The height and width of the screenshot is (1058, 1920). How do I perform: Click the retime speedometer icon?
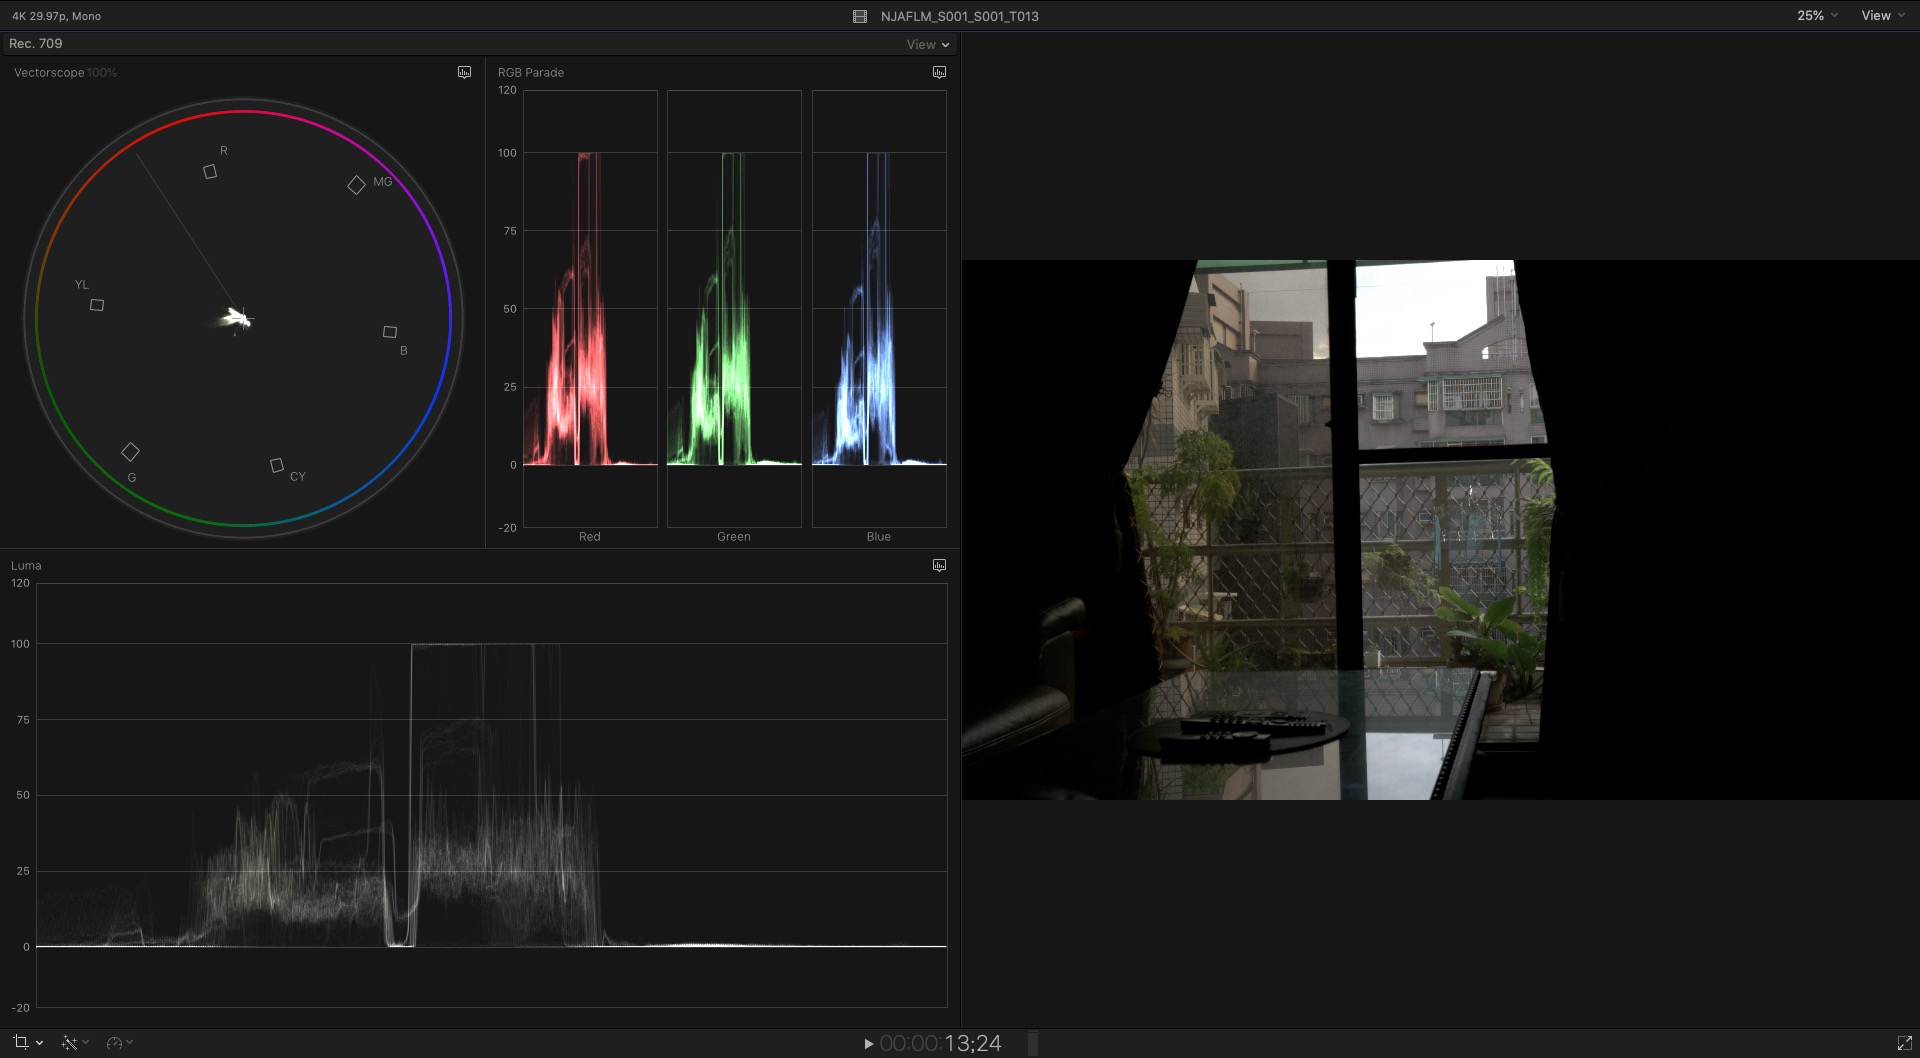(114, 1043)
